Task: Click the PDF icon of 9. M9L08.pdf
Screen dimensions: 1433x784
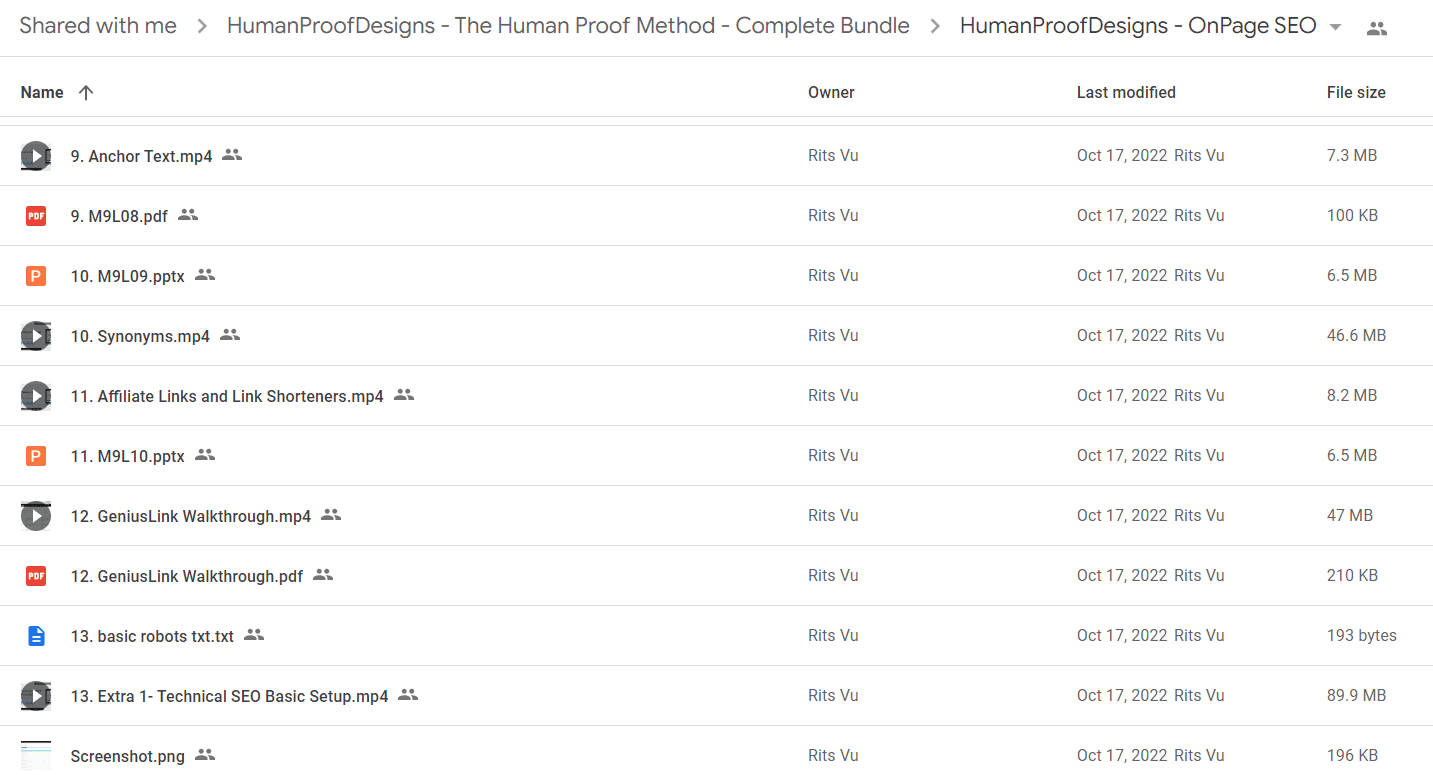Action: pyautogui.click(x=36, y=216)
